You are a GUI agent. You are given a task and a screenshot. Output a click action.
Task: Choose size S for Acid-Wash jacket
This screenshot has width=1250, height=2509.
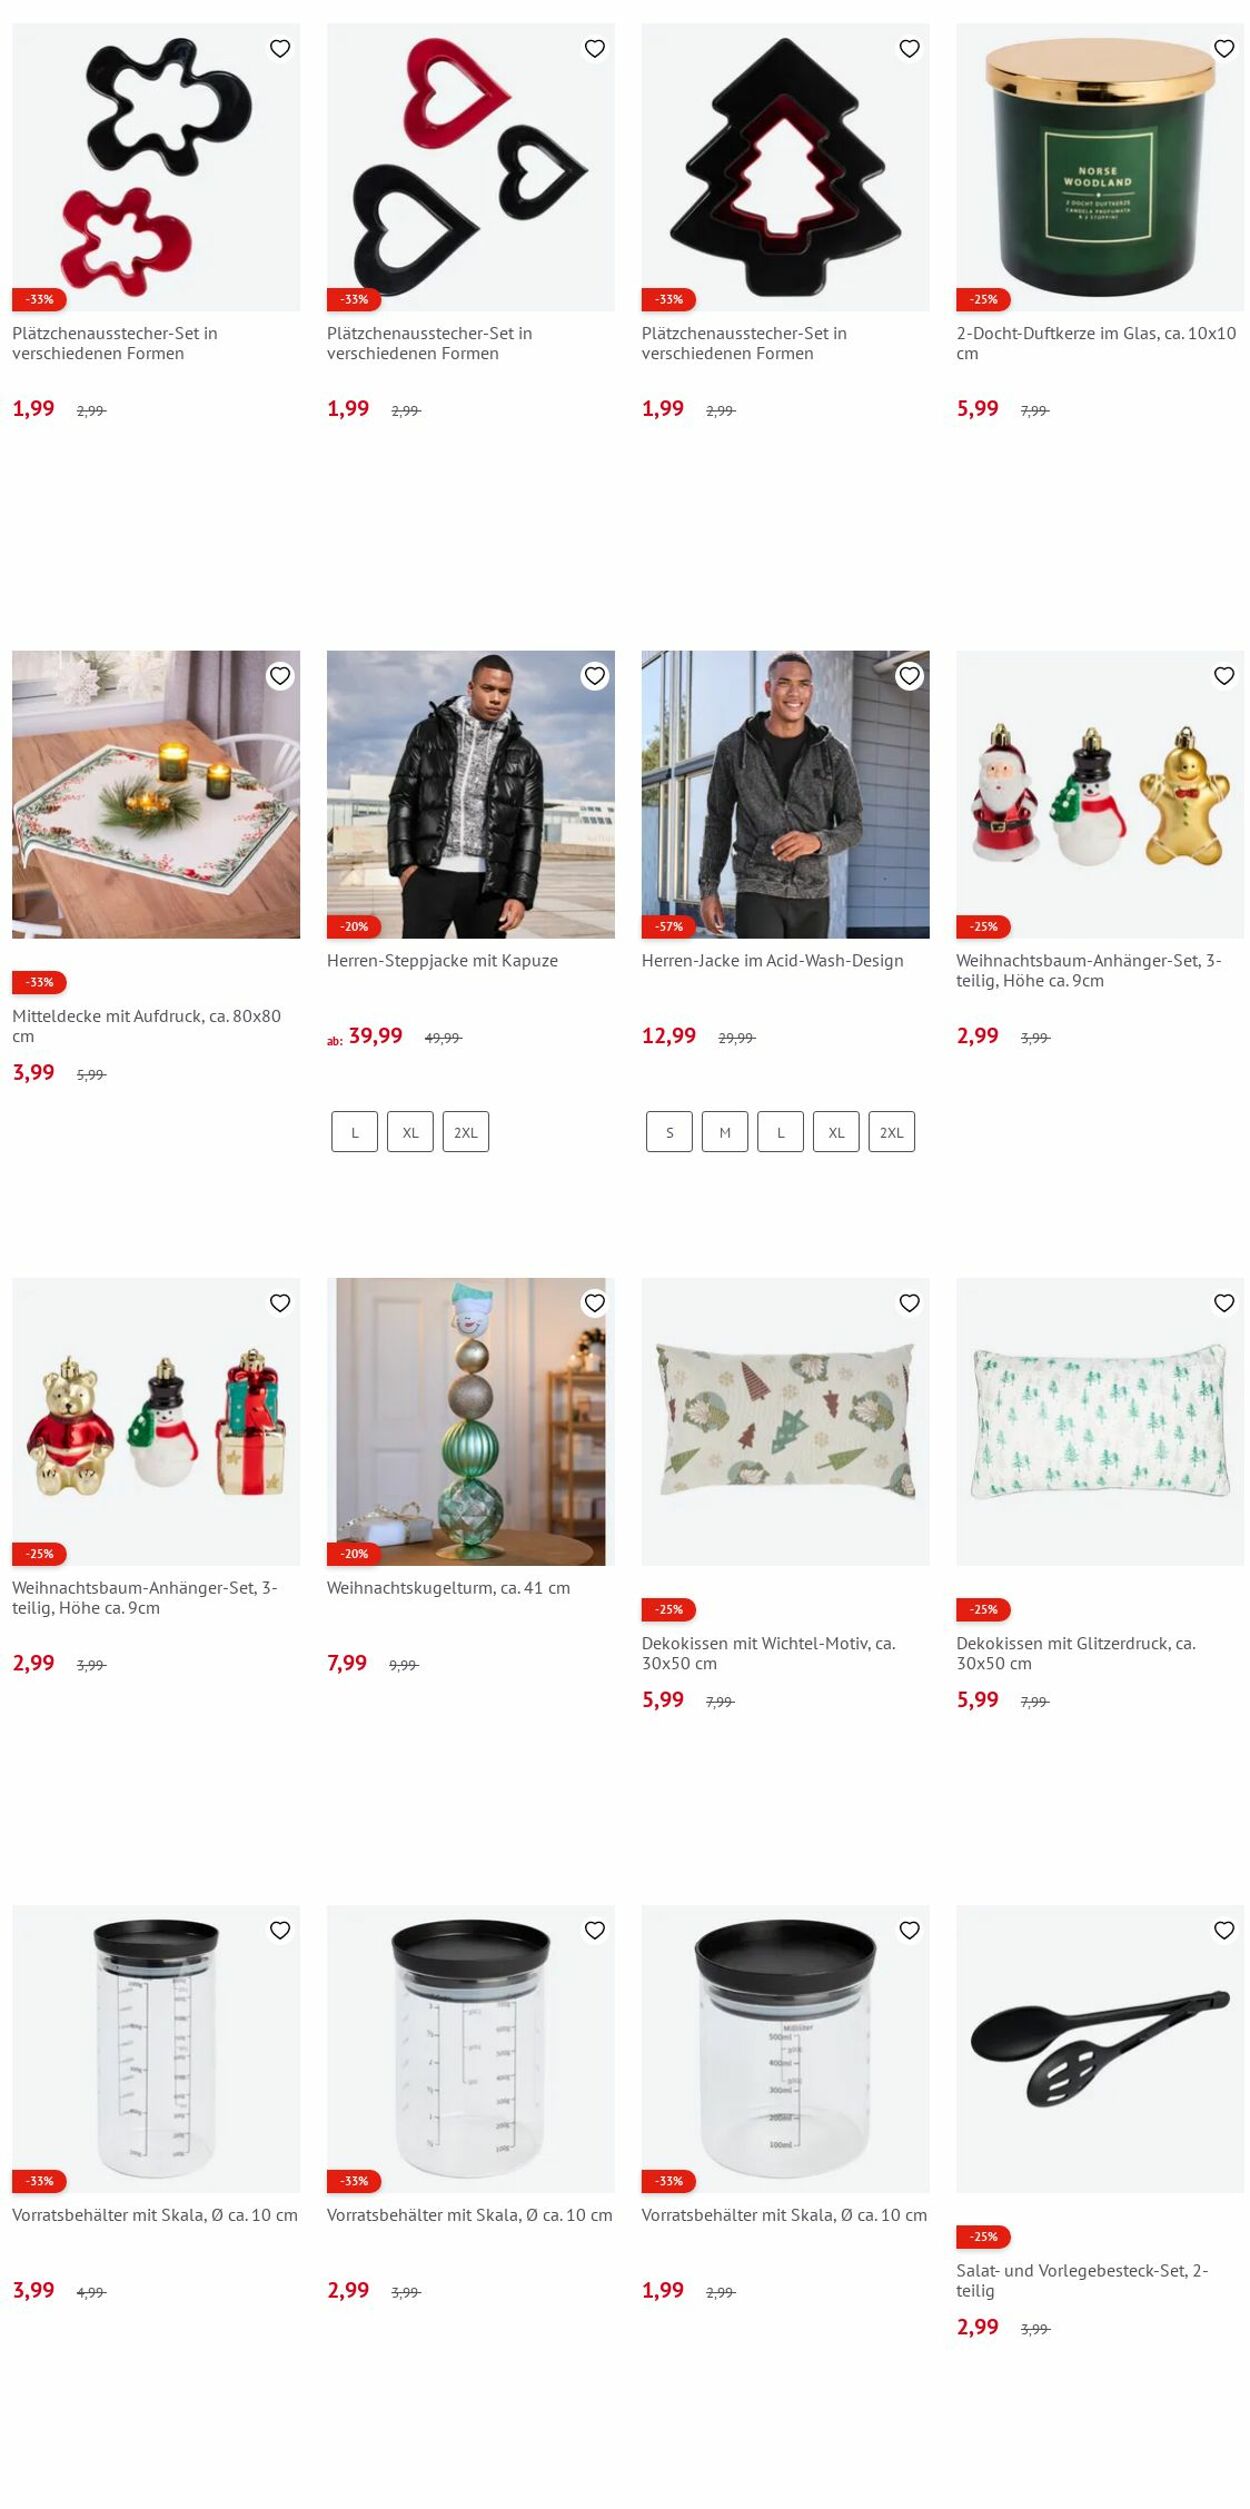point(669,1132)
